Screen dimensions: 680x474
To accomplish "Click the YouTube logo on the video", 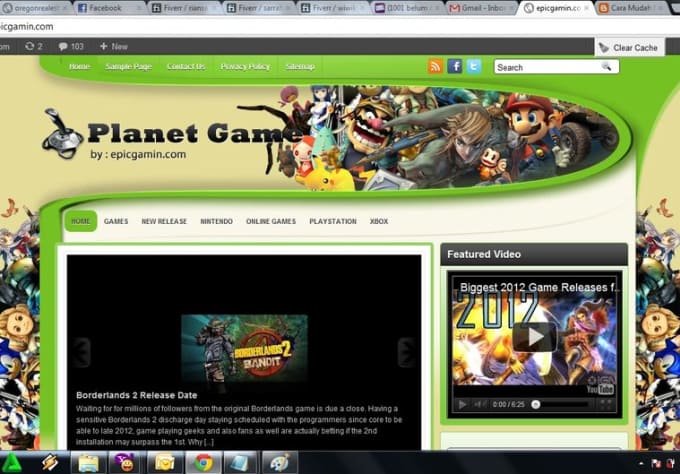I will (600, 388).
